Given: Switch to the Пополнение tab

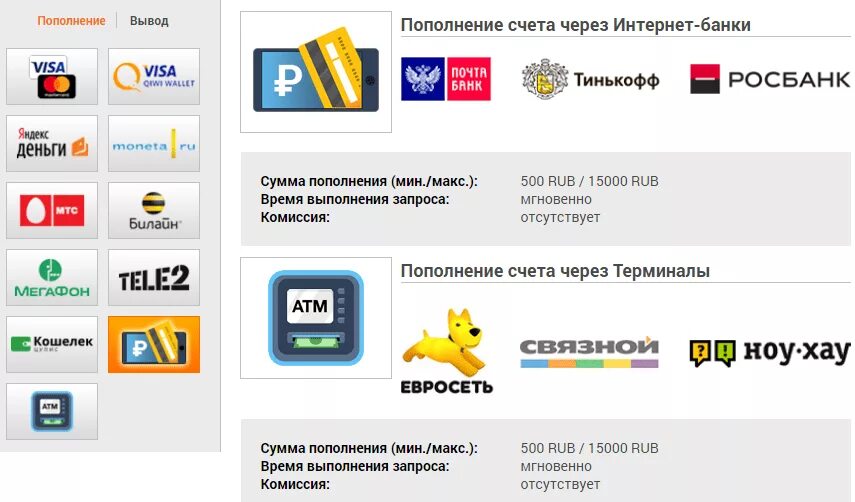Looking at the screenshot, I should click(71, 21).
